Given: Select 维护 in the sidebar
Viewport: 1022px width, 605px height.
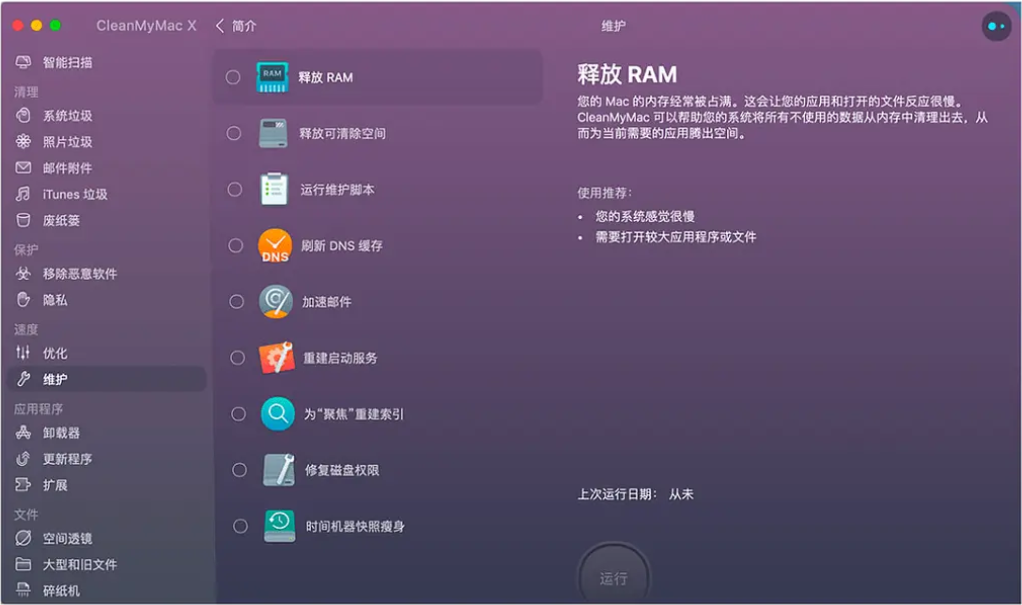Looking at the screenshot, I should 106,379.
